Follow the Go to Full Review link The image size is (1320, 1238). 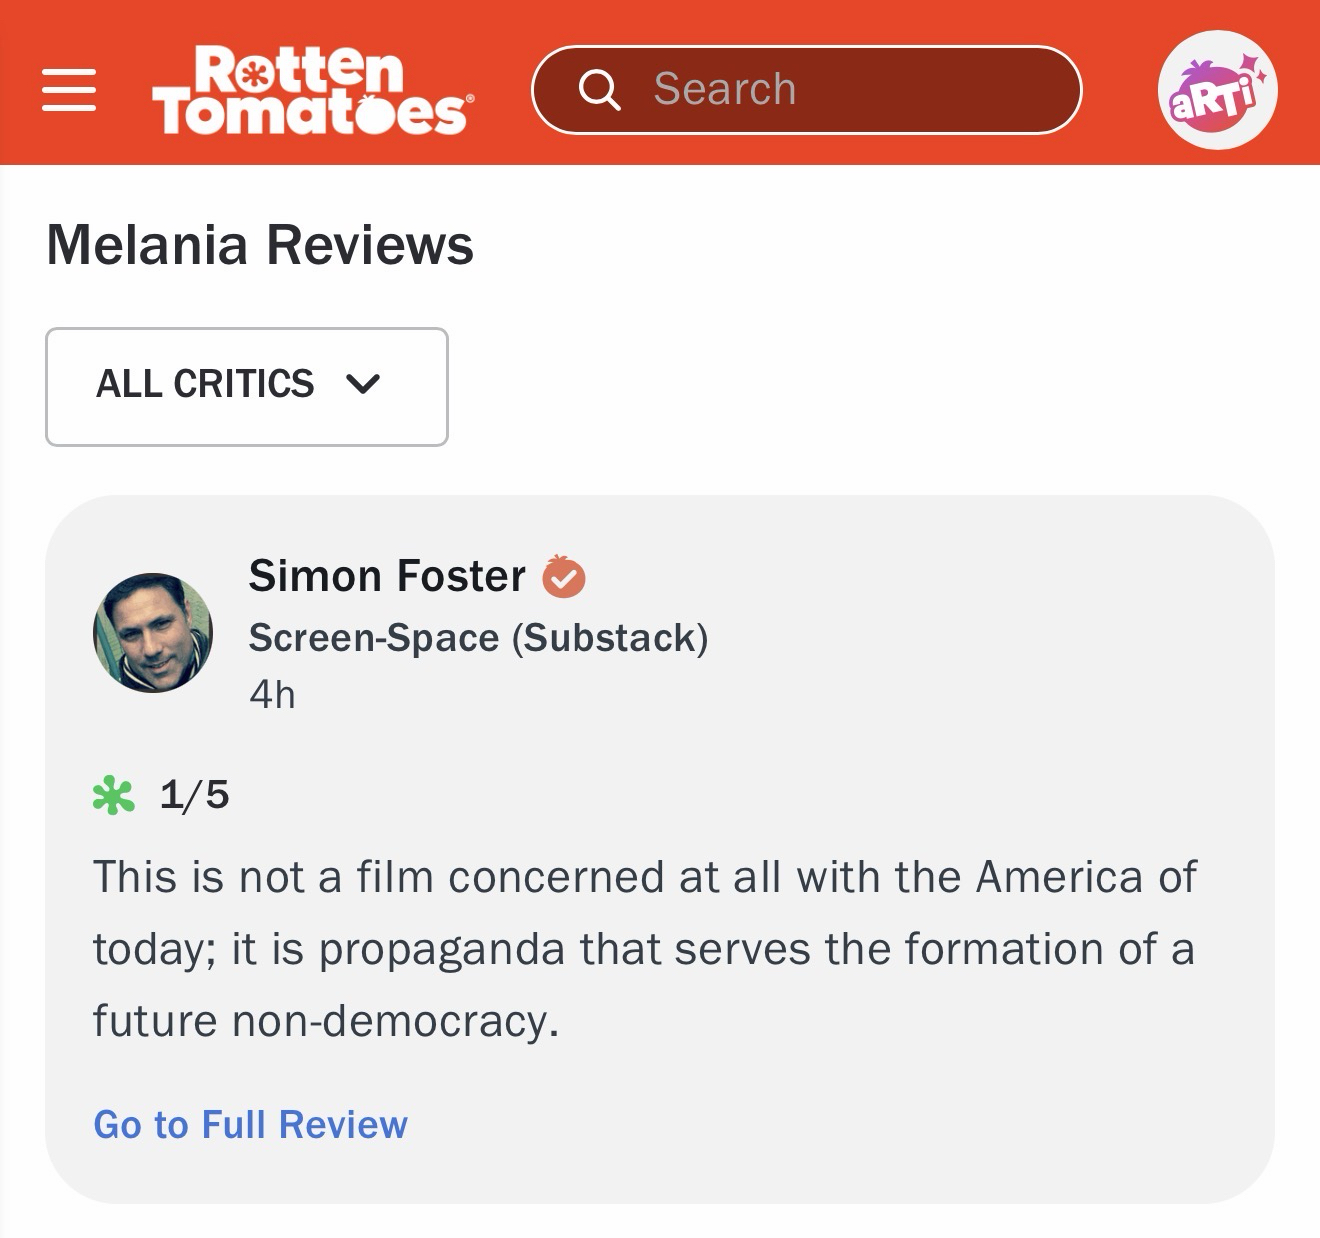(250, 1125)
